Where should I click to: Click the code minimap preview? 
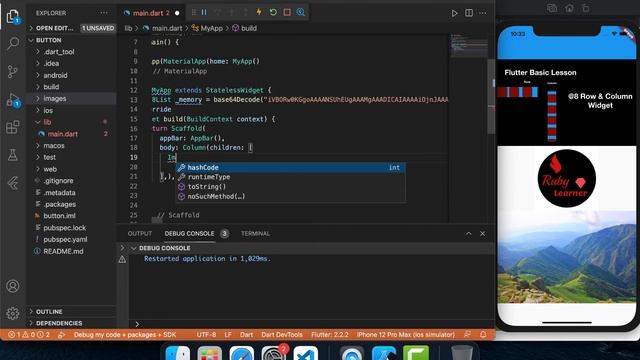coord(469,46)
